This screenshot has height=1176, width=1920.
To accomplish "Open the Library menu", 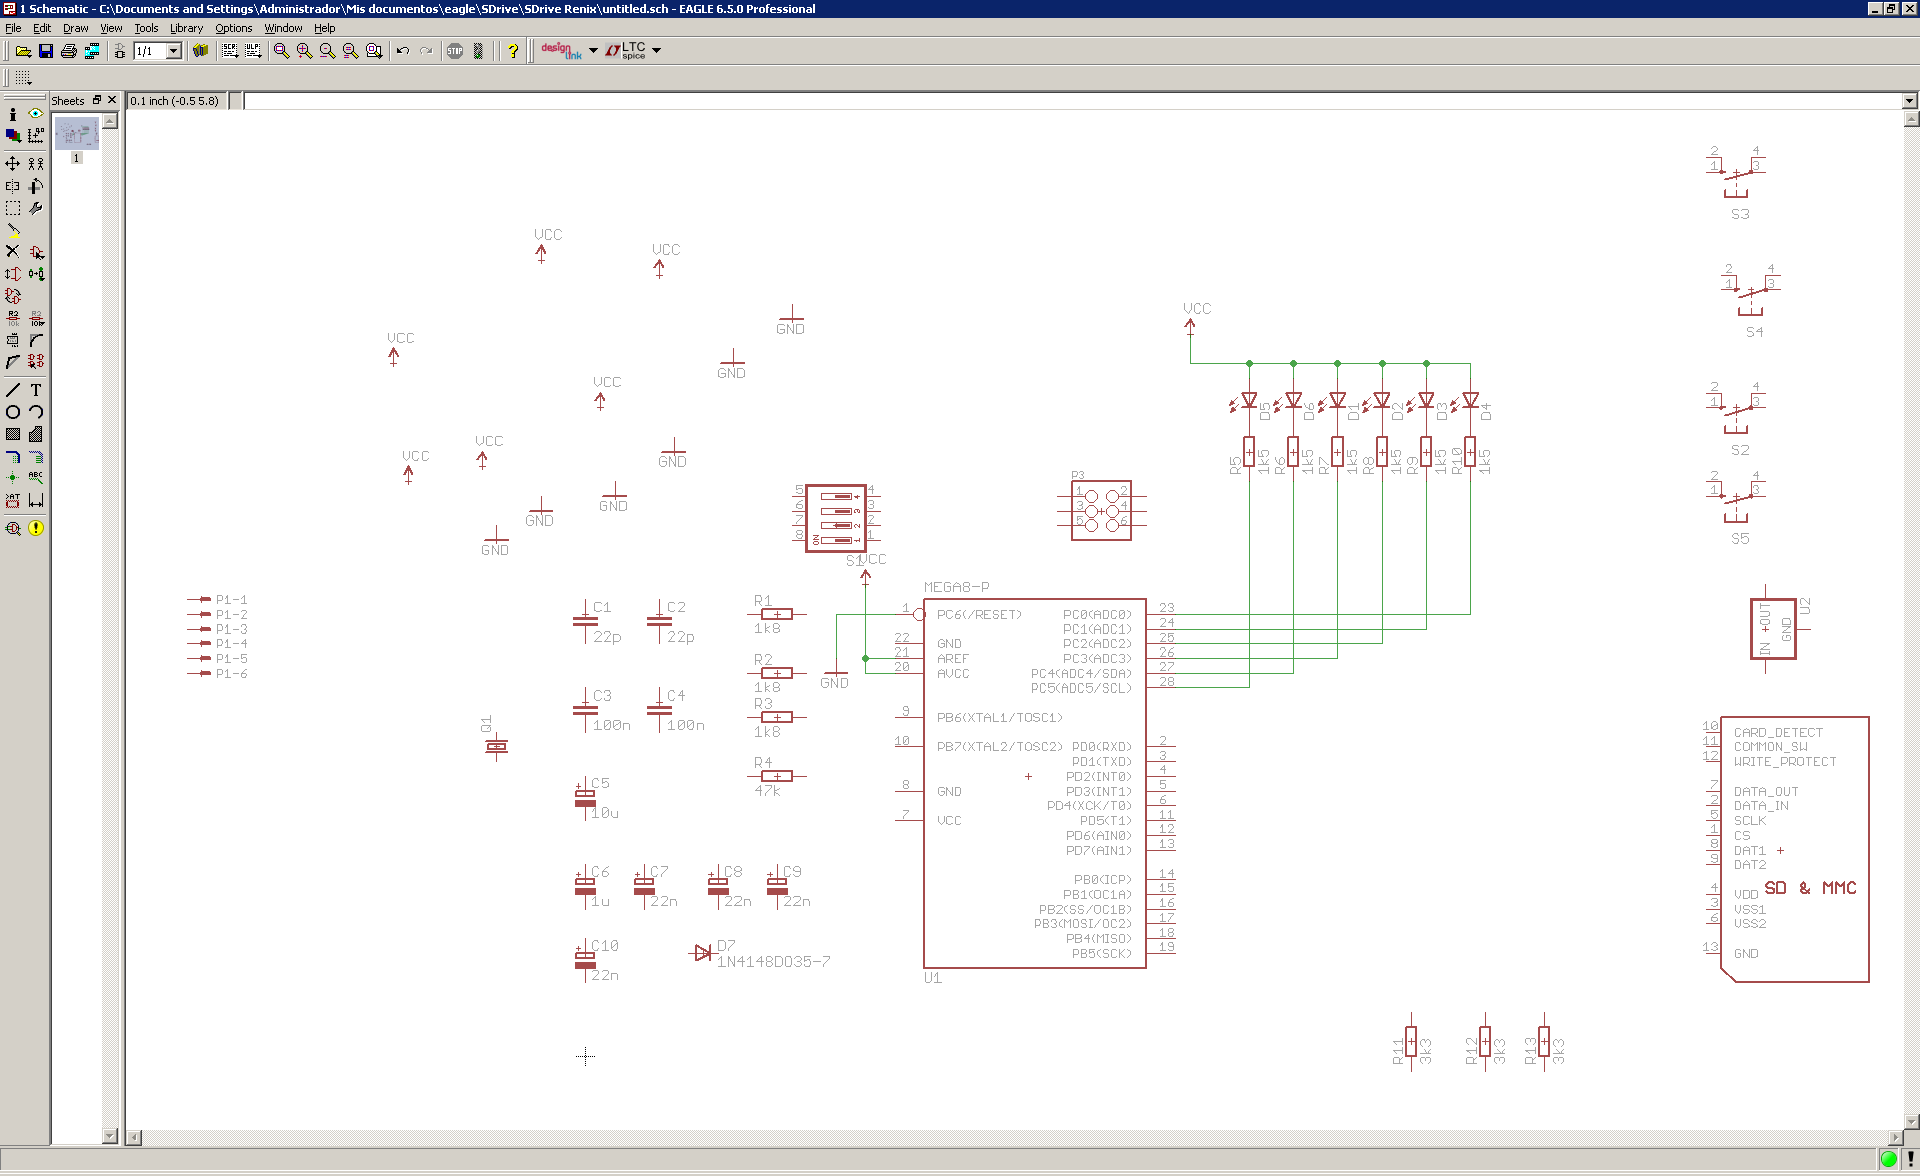I will 186,28.
